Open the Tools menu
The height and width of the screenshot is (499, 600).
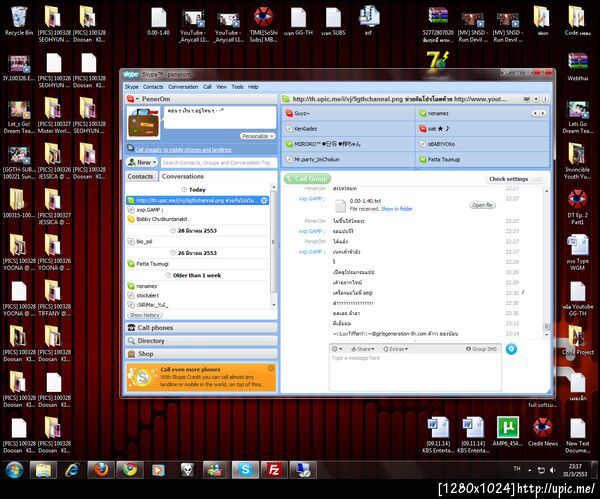click(238, 87)
